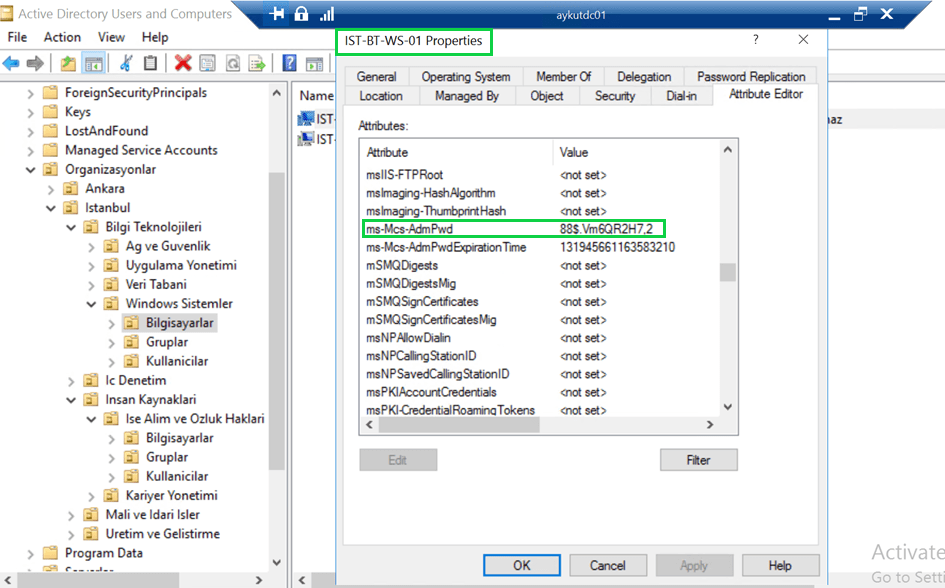
Task: Click the blue Help question mark icon
Action: pyautogui.click(x=289, y=64)
